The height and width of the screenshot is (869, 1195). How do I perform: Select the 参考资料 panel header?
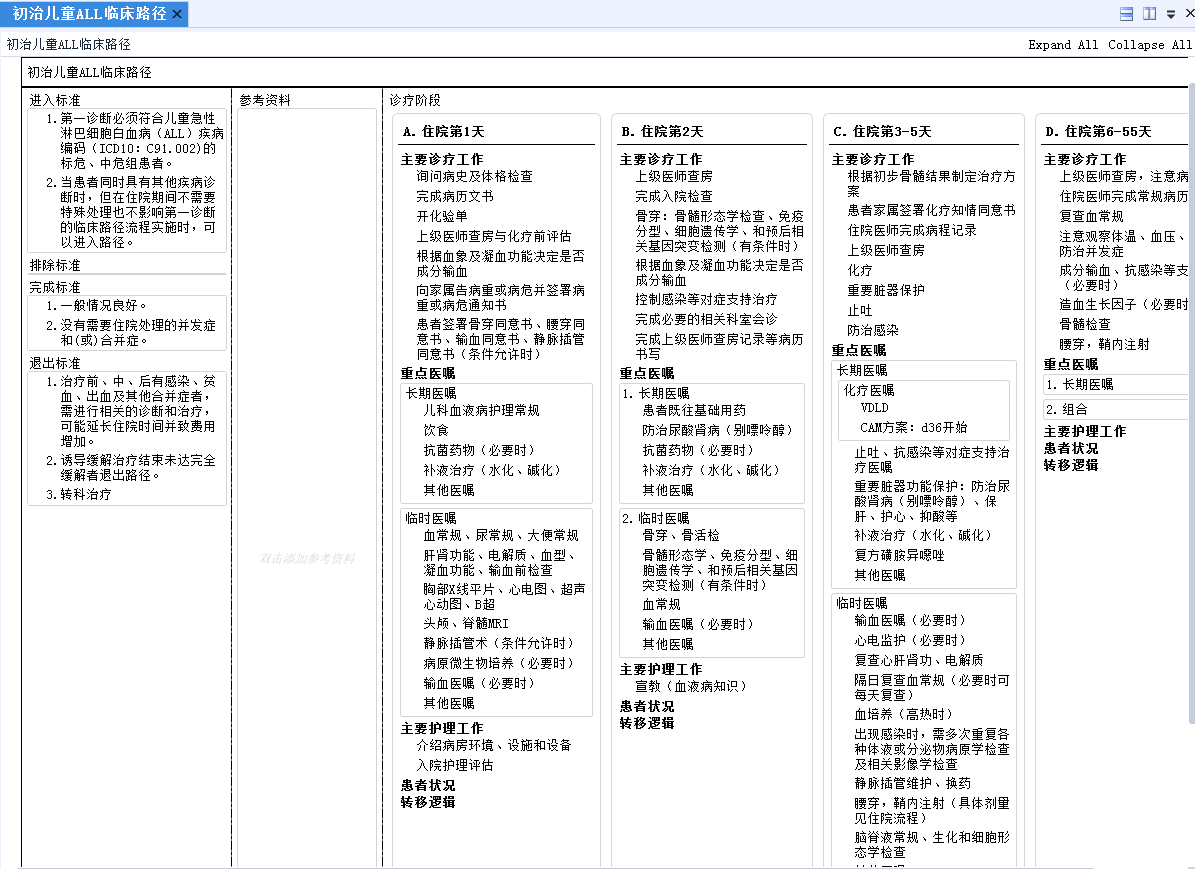click(264, 100)
